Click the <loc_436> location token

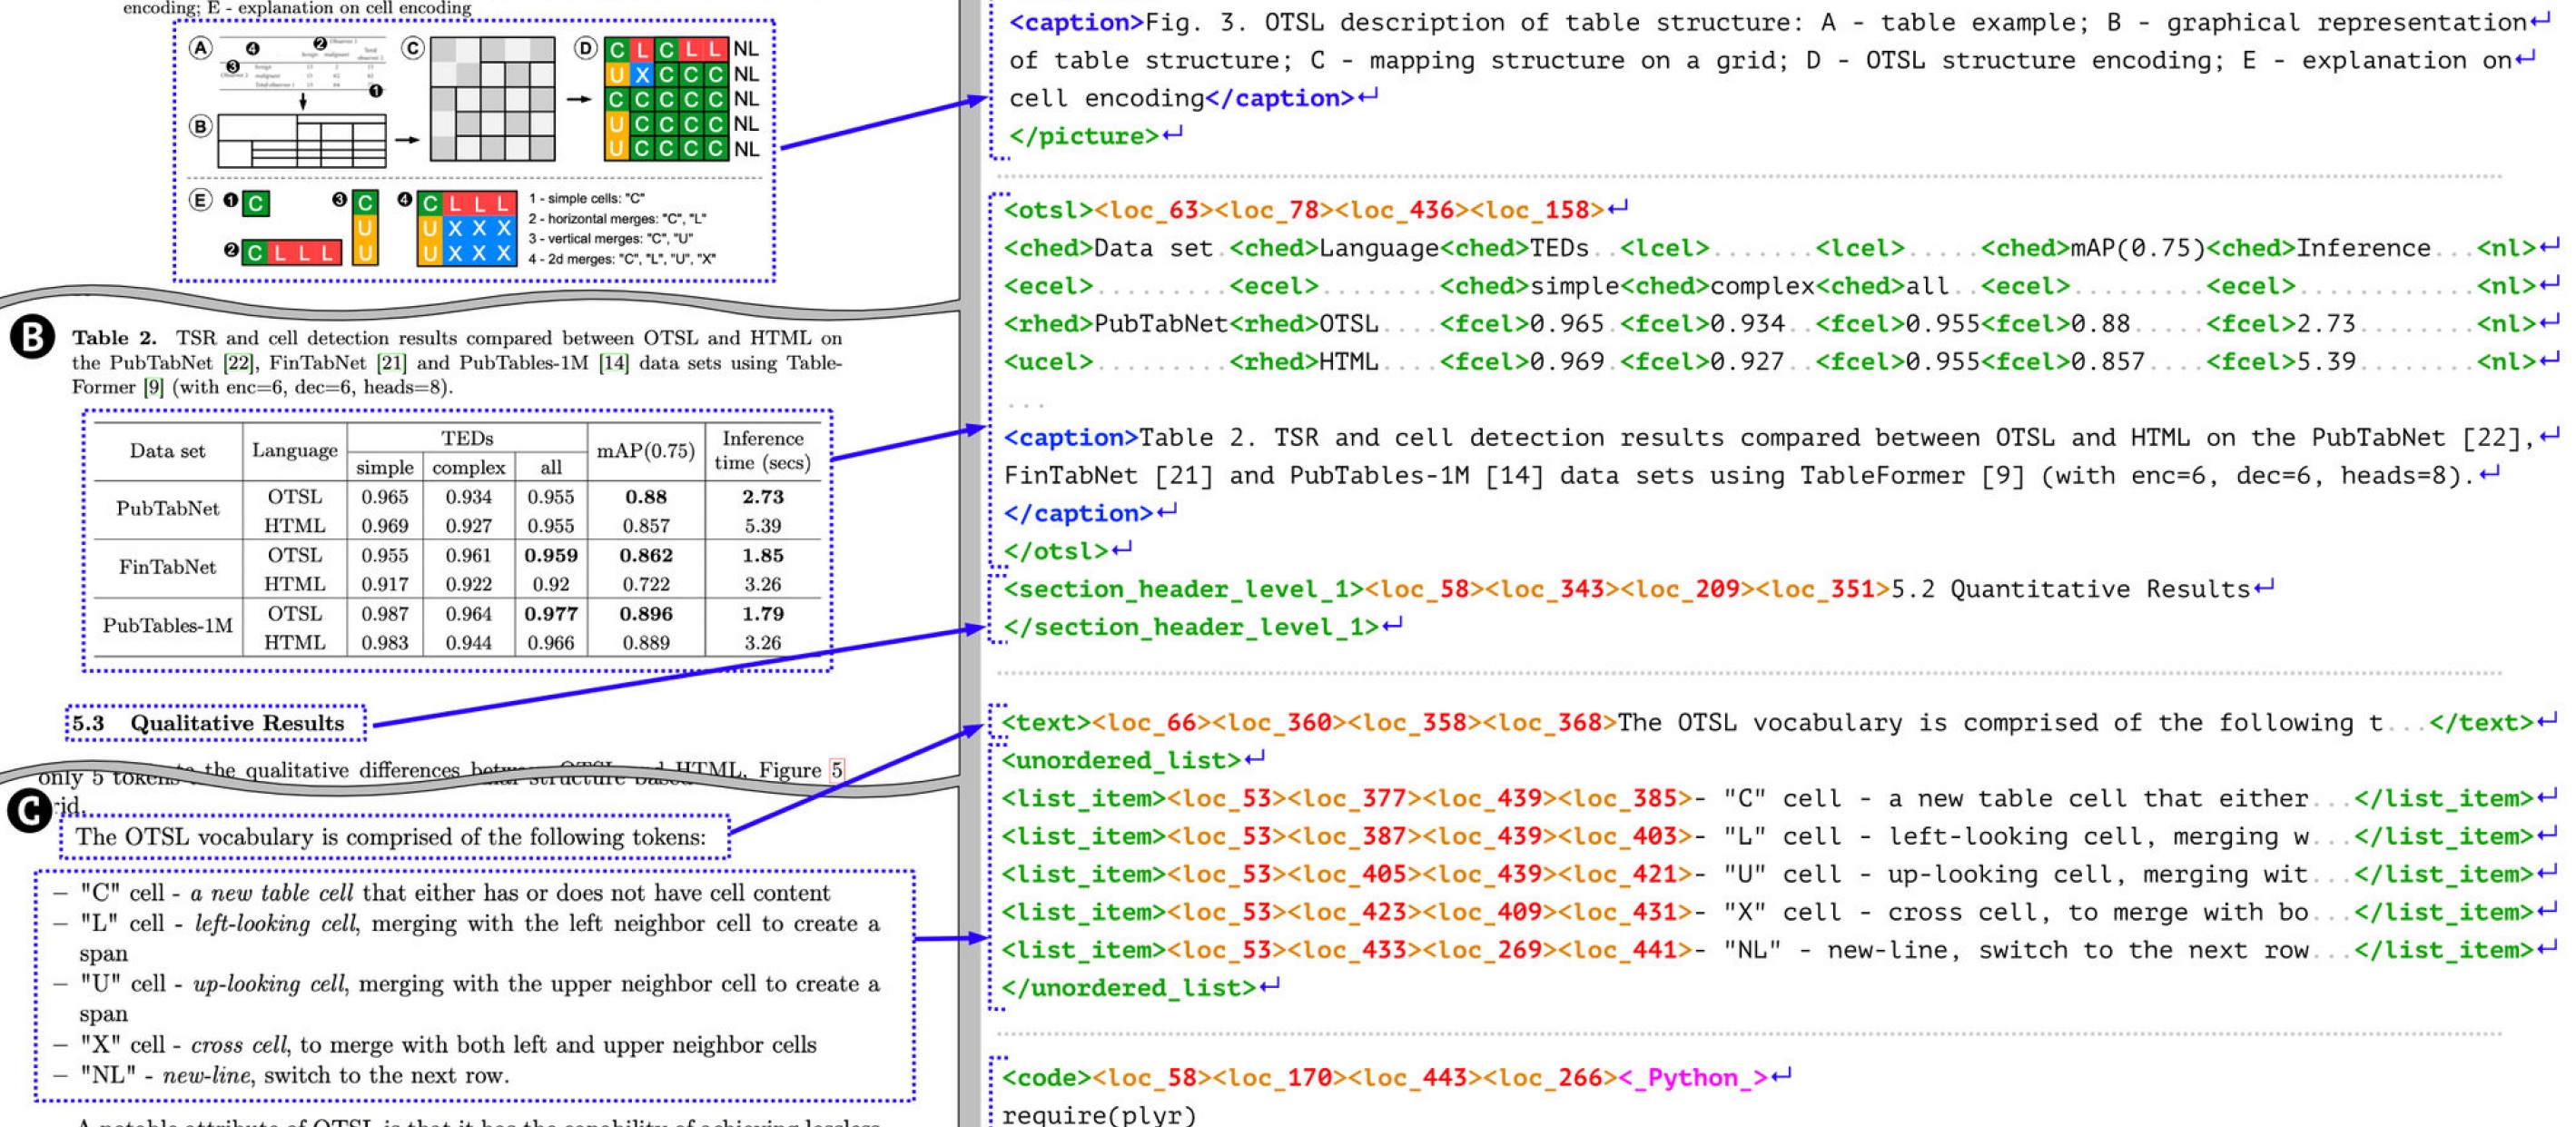pos(1394,210)
